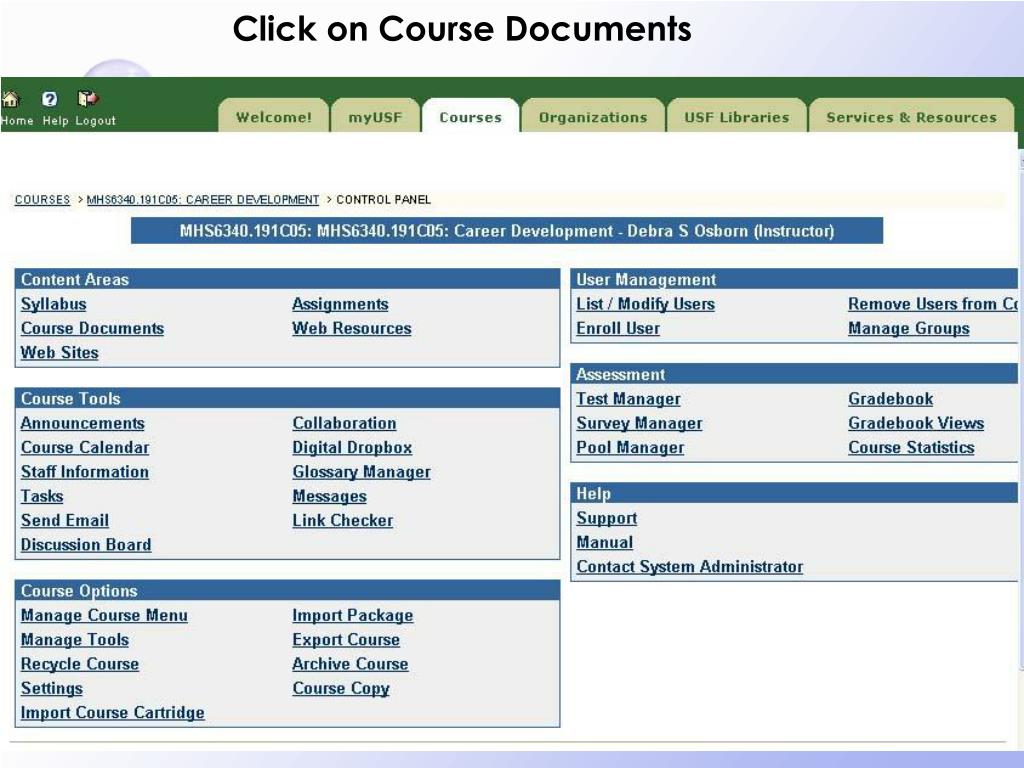Open List / Modify Users

[x=645, y=304]
